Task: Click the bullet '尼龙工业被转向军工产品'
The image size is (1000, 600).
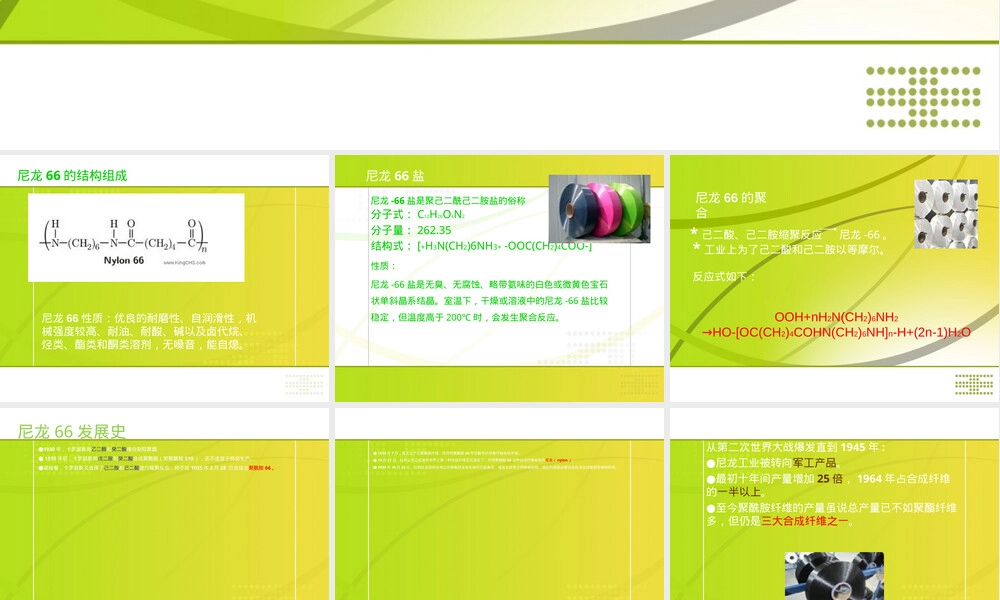Action: 774,463
